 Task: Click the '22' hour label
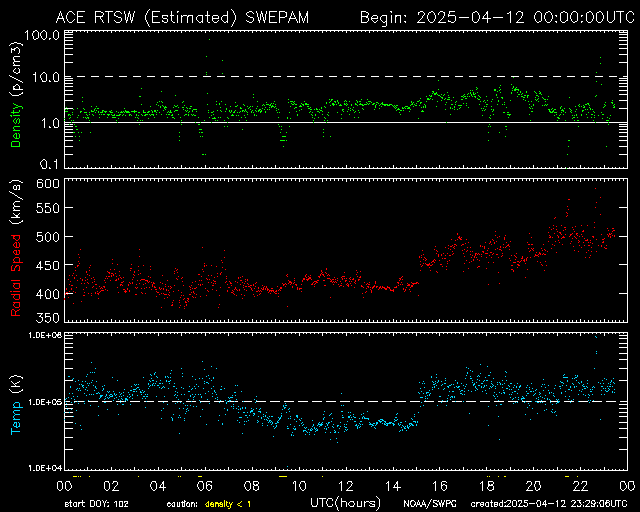[x=580, y=486]
